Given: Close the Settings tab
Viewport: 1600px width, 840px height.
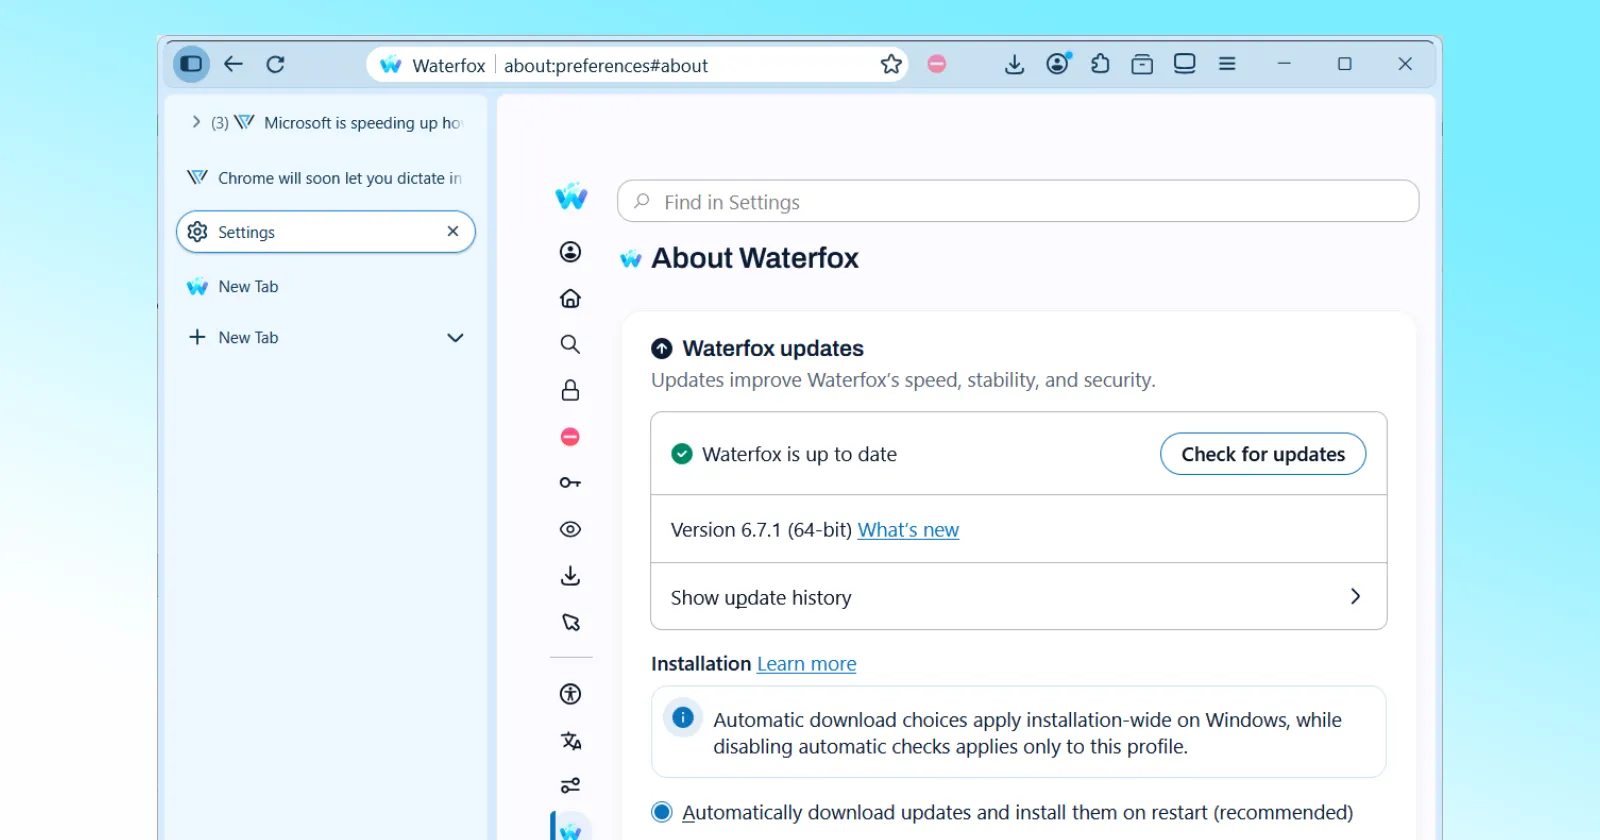Looking at the screenshot, I should coord(453,231).
